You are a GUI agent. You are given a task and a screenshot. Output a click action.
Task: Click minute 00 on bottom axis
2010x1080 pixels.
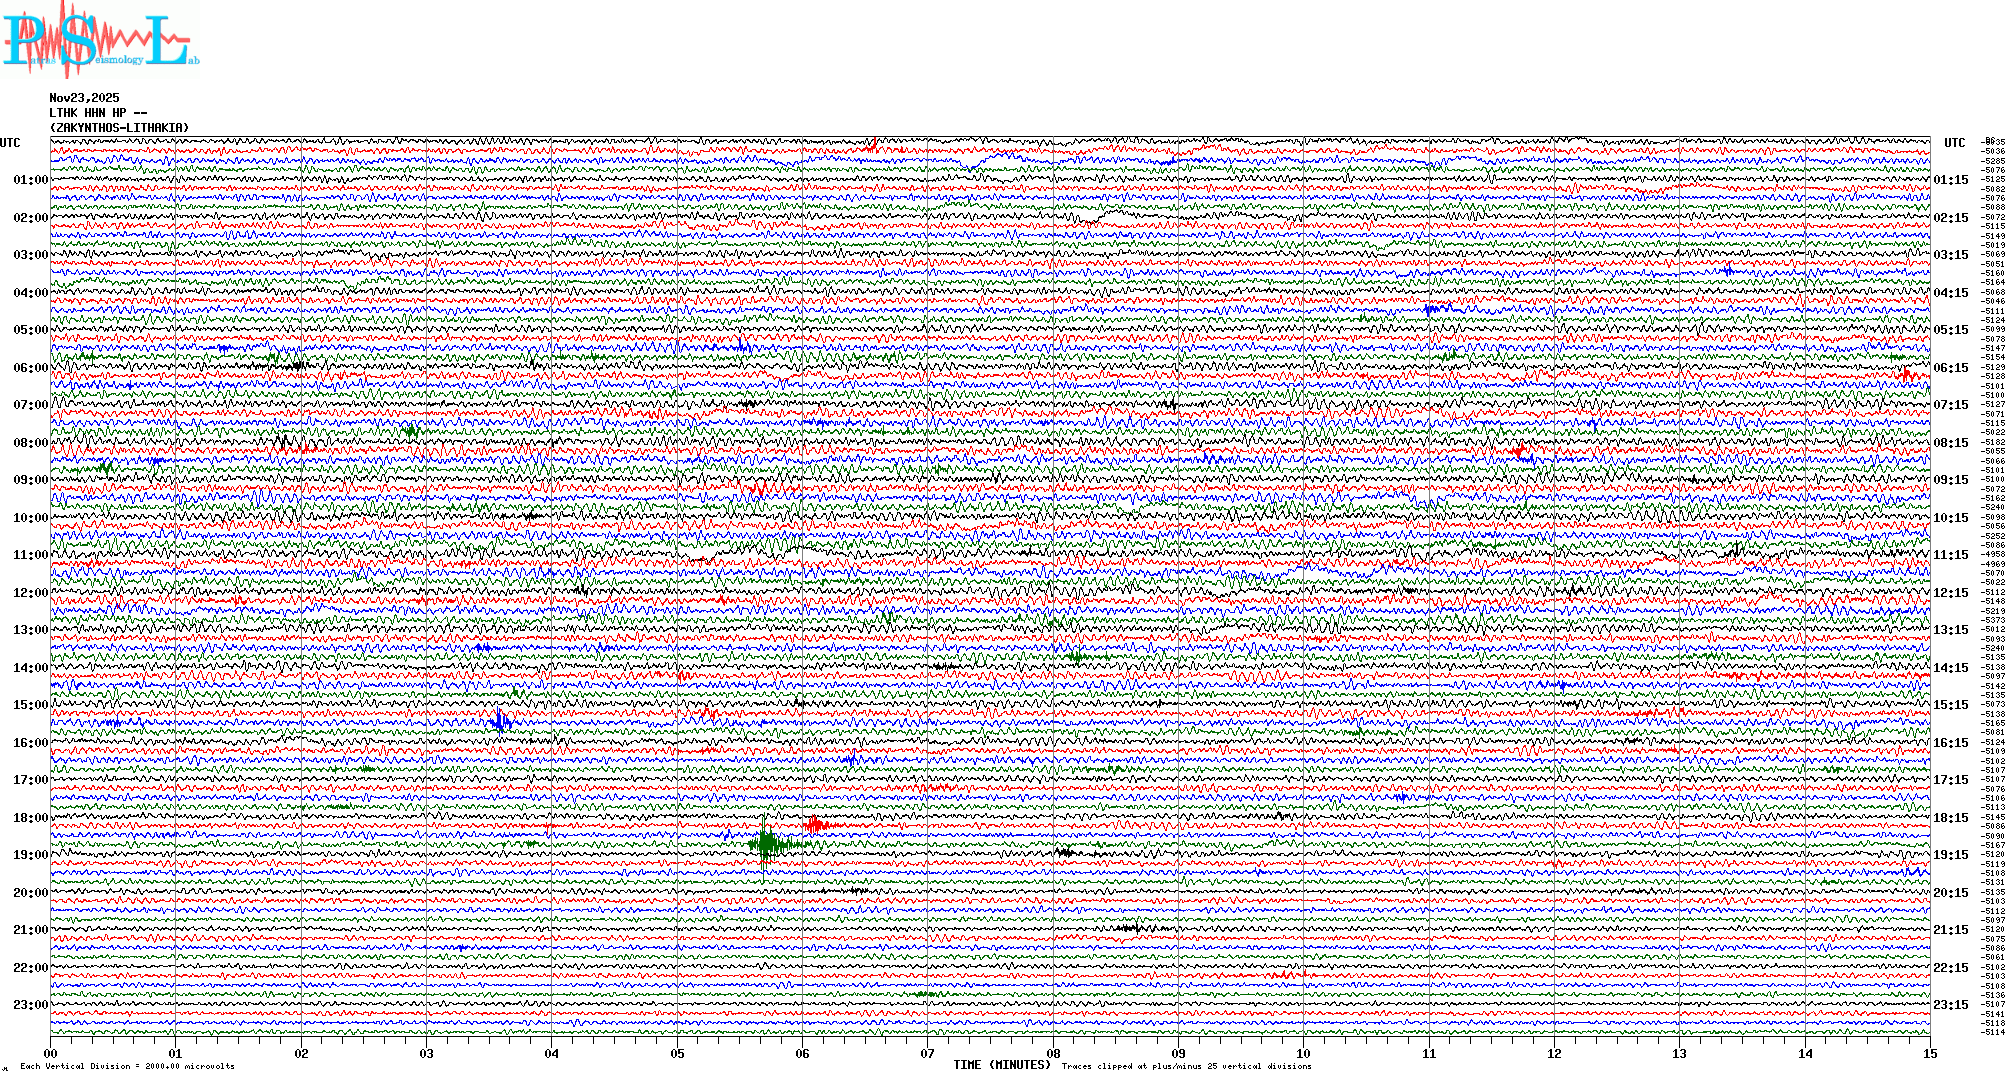(x=51, y=1053)
